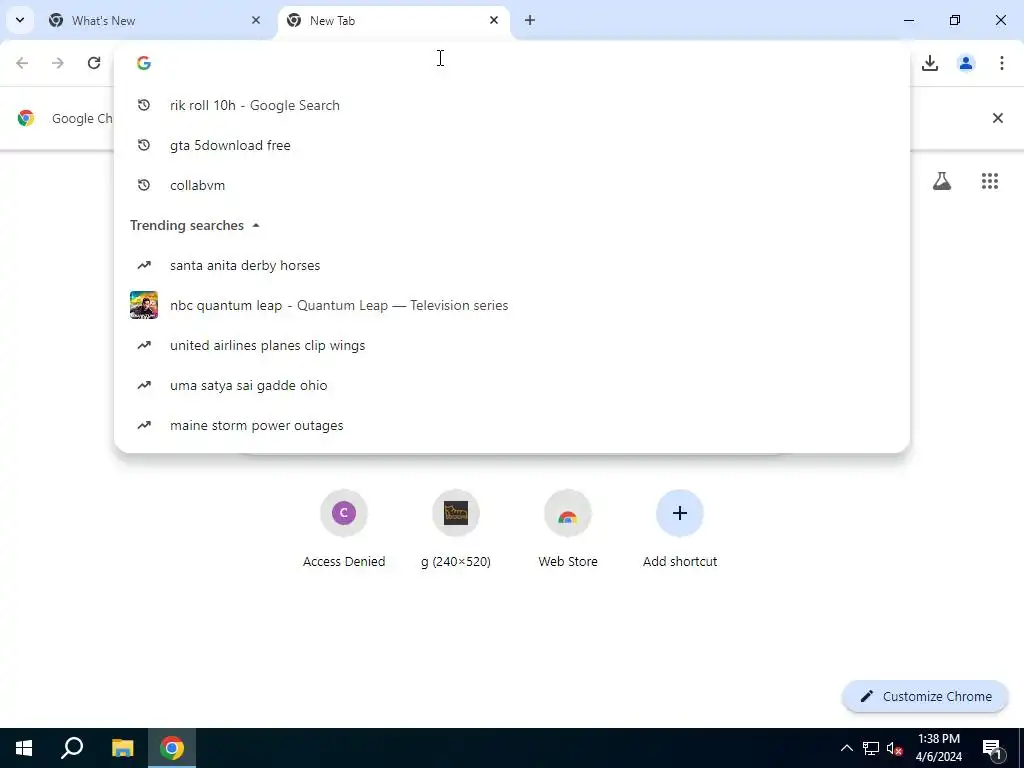Click the muted volume tray icon
1024x768 pixels.
click(x=894, y=748)
